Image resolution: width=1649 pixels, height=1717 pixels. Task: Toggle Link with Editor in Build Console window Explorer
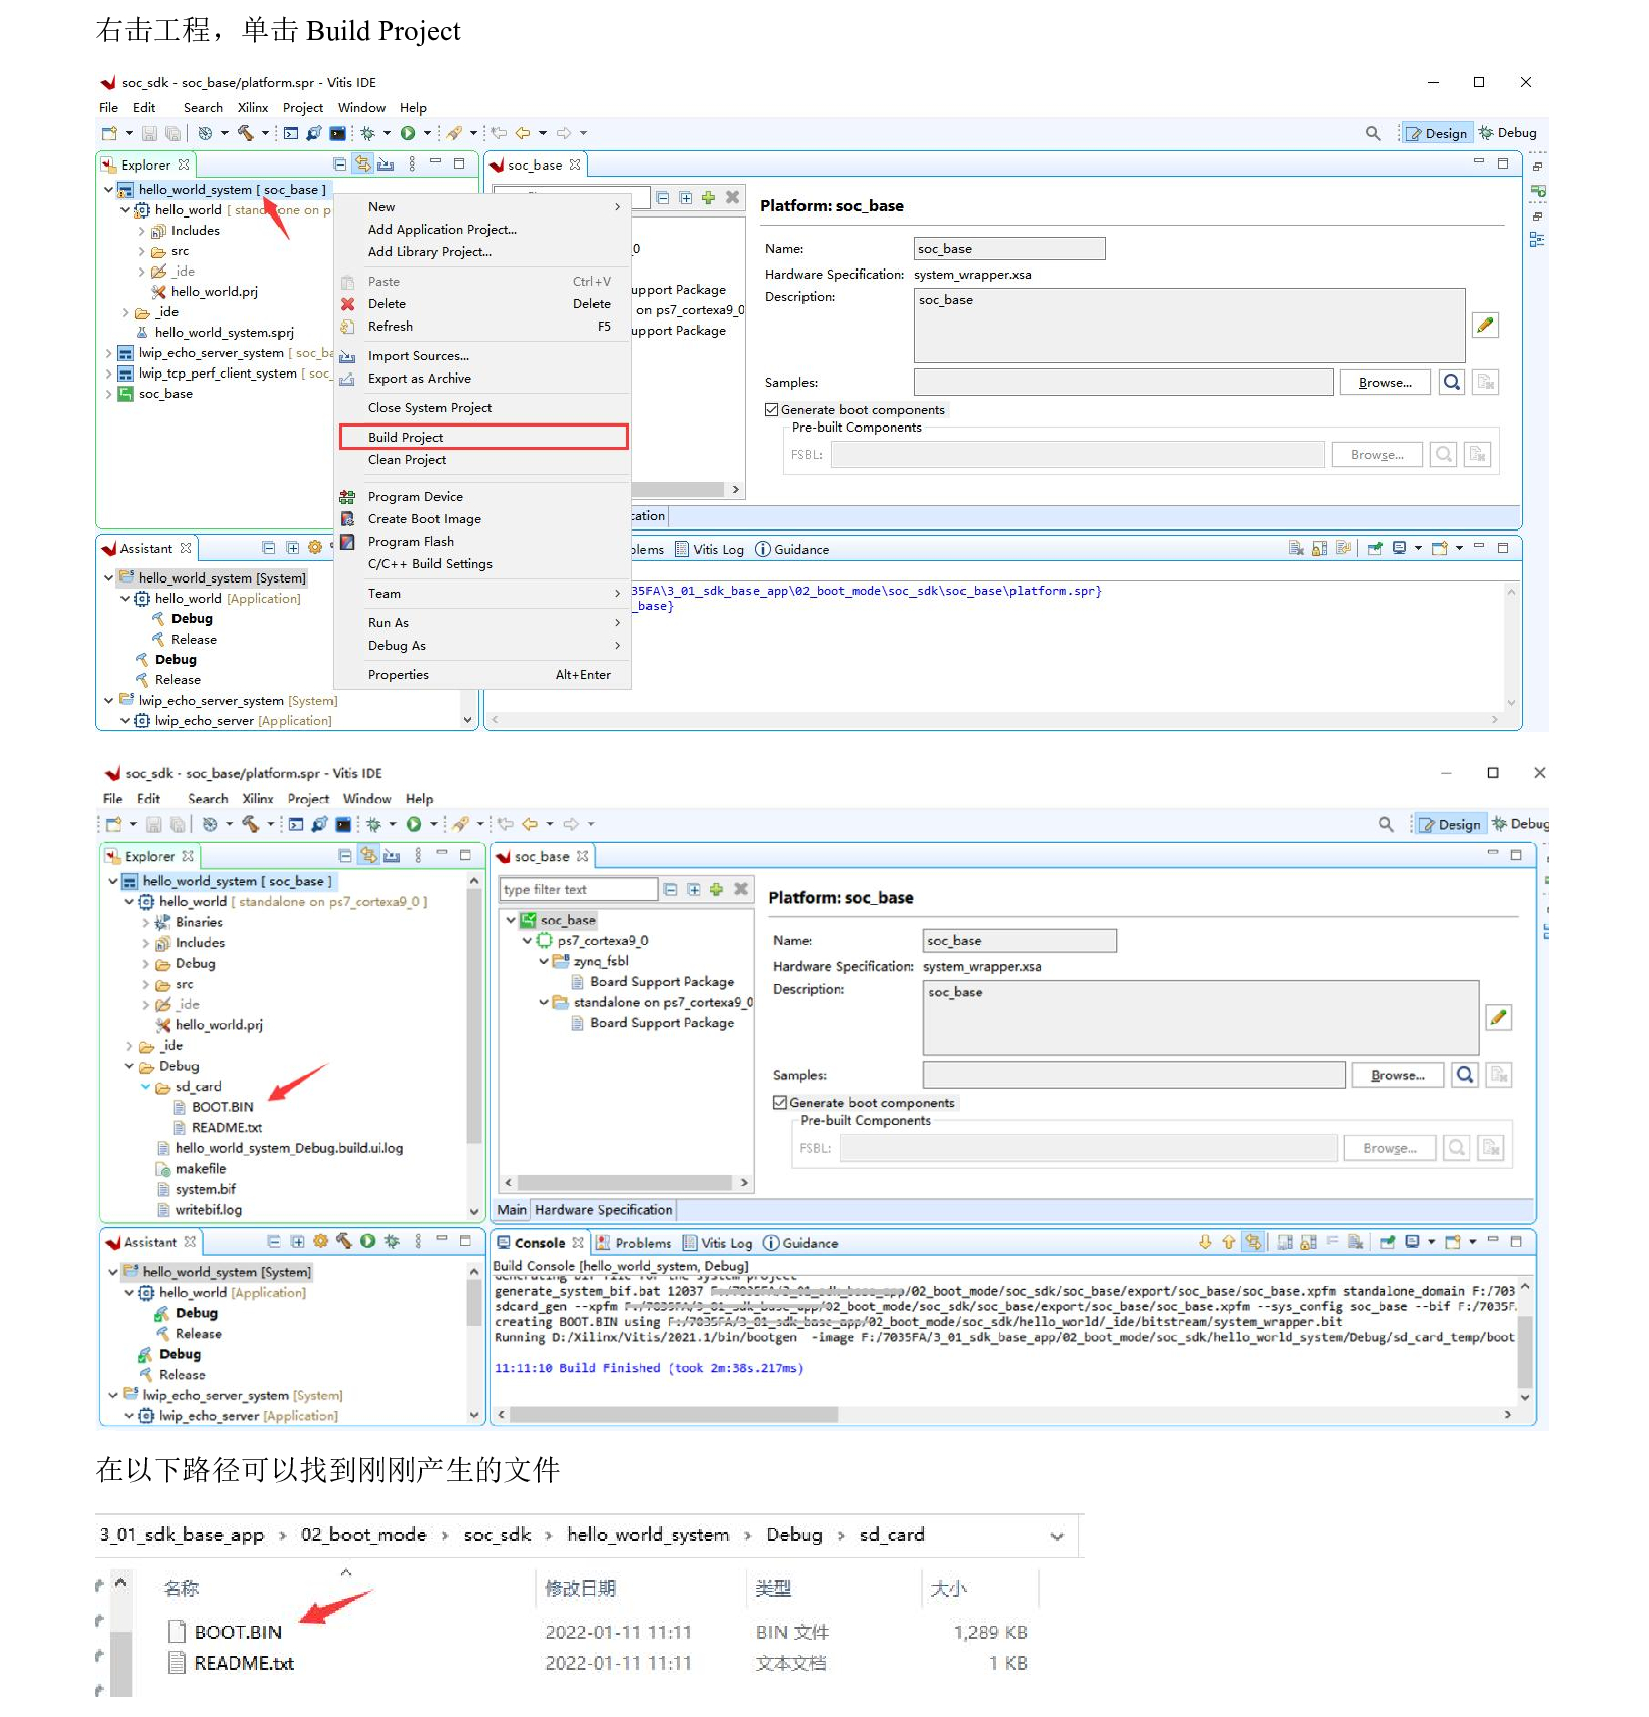click(368, 856)
